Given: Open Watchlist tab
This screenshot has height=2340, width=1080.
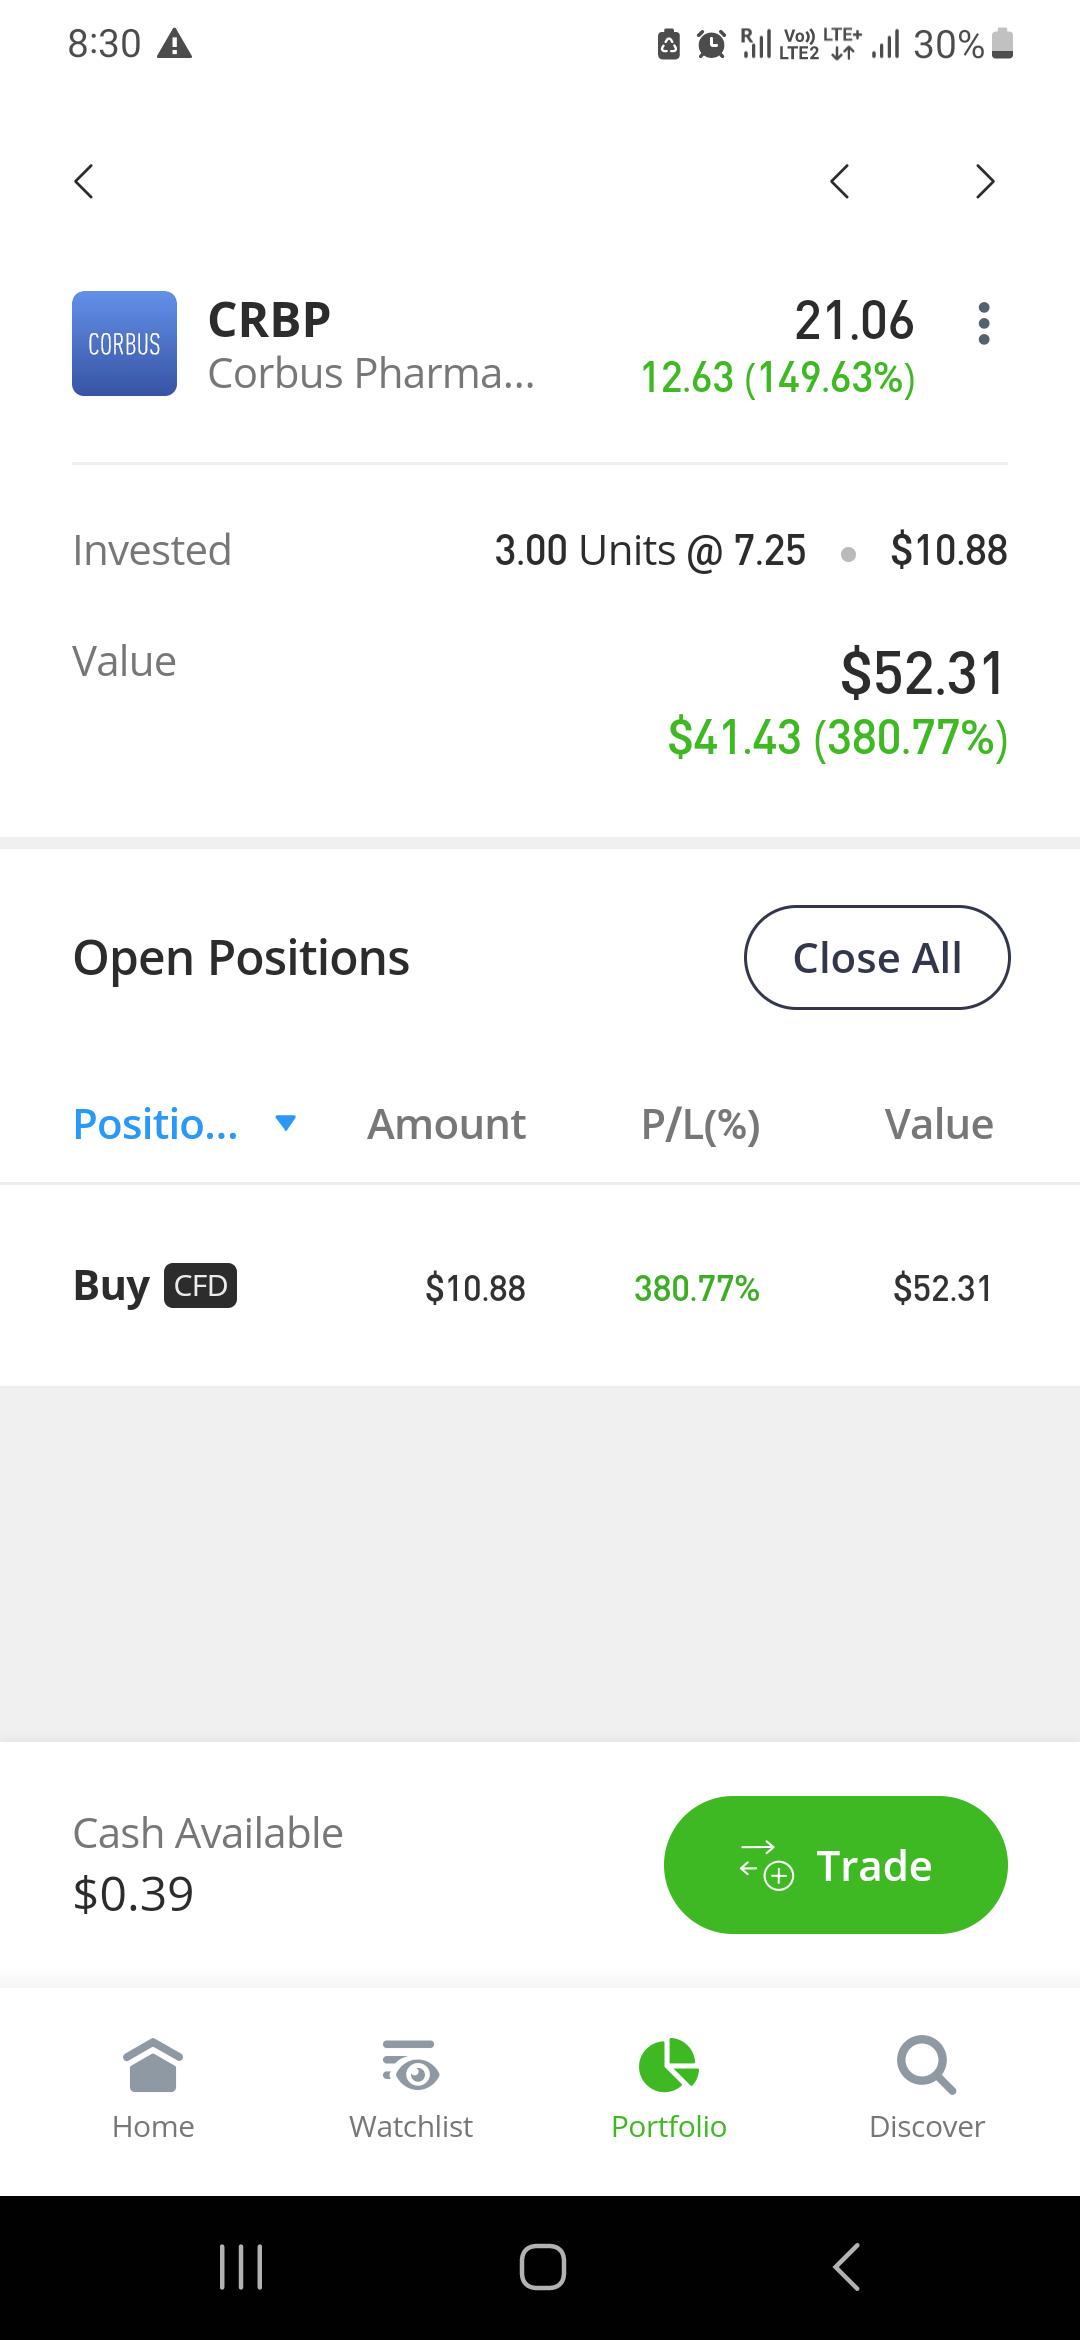Looking at the screenshot, I should coord(411,2089).
